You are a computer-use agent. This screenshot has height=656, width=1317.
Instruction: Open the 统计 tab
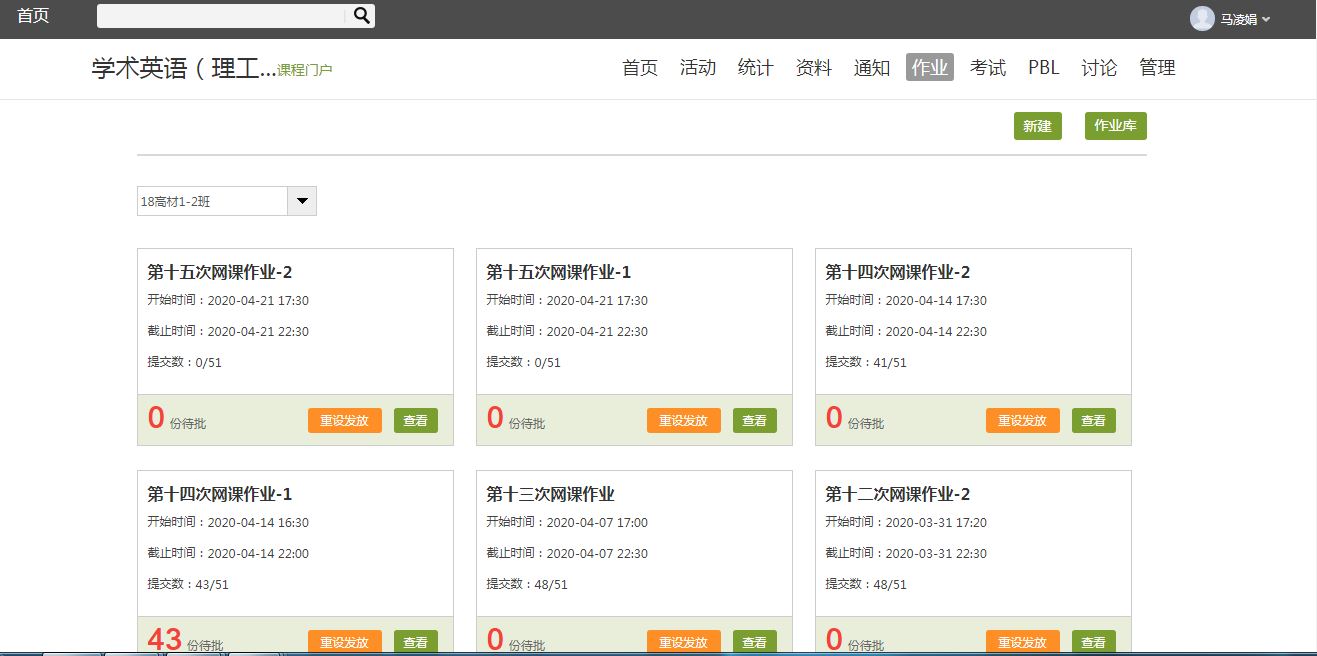point(756,67)
